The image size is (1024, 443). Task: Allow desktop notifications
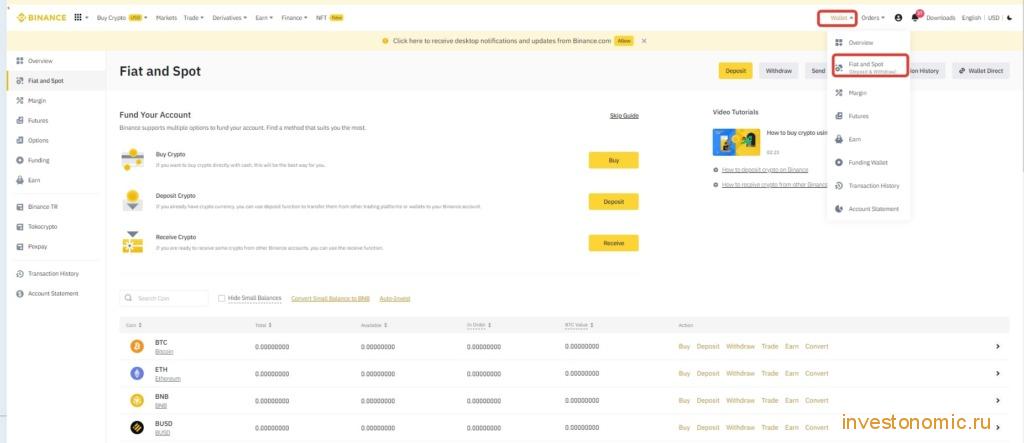click(624, 41)
